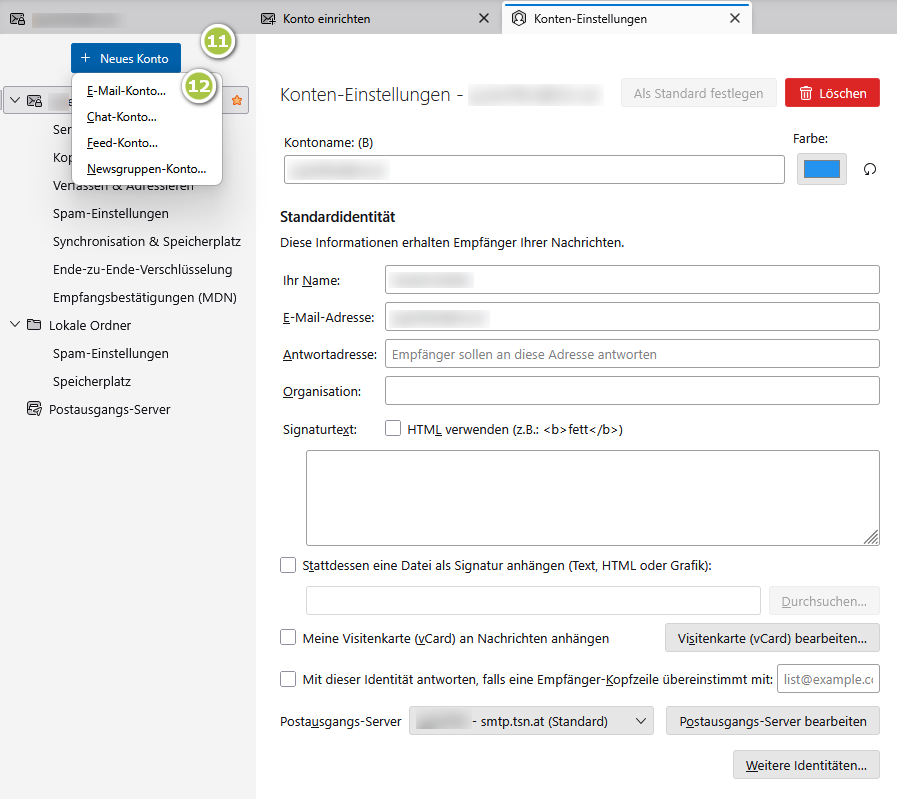Click the Postausgangs-Server icon in the sidebar
This screenshot has width=897, height=799.
tap(34, 409)
